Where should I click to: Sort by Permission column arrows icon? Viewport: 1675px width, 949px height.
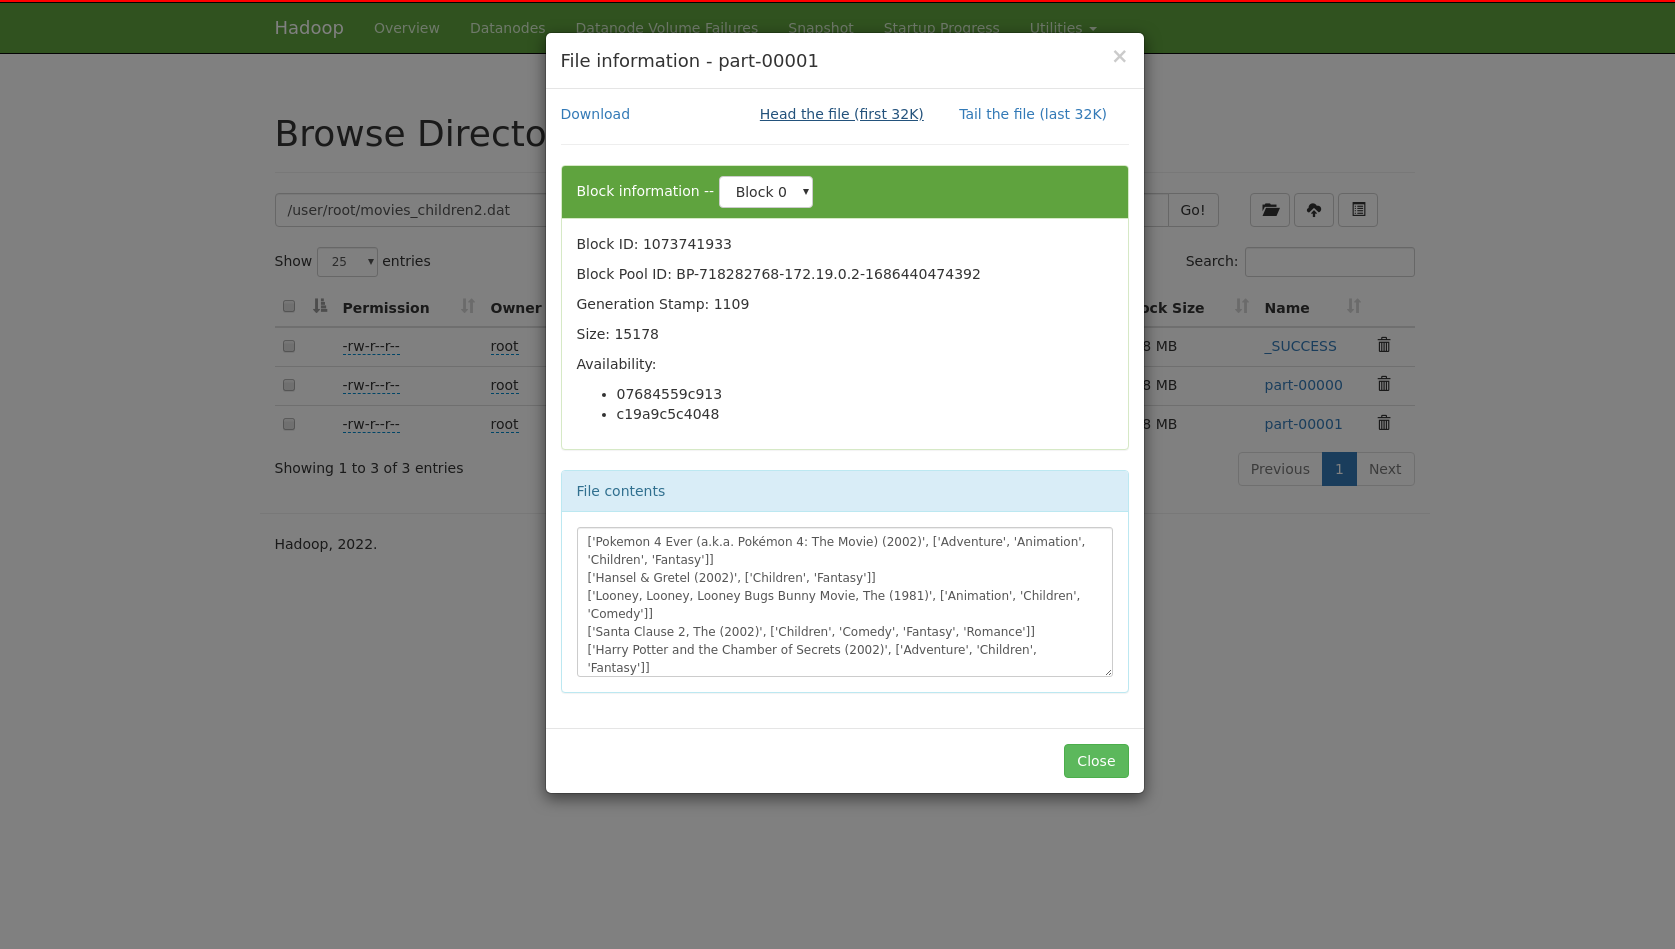coord(468,306)
